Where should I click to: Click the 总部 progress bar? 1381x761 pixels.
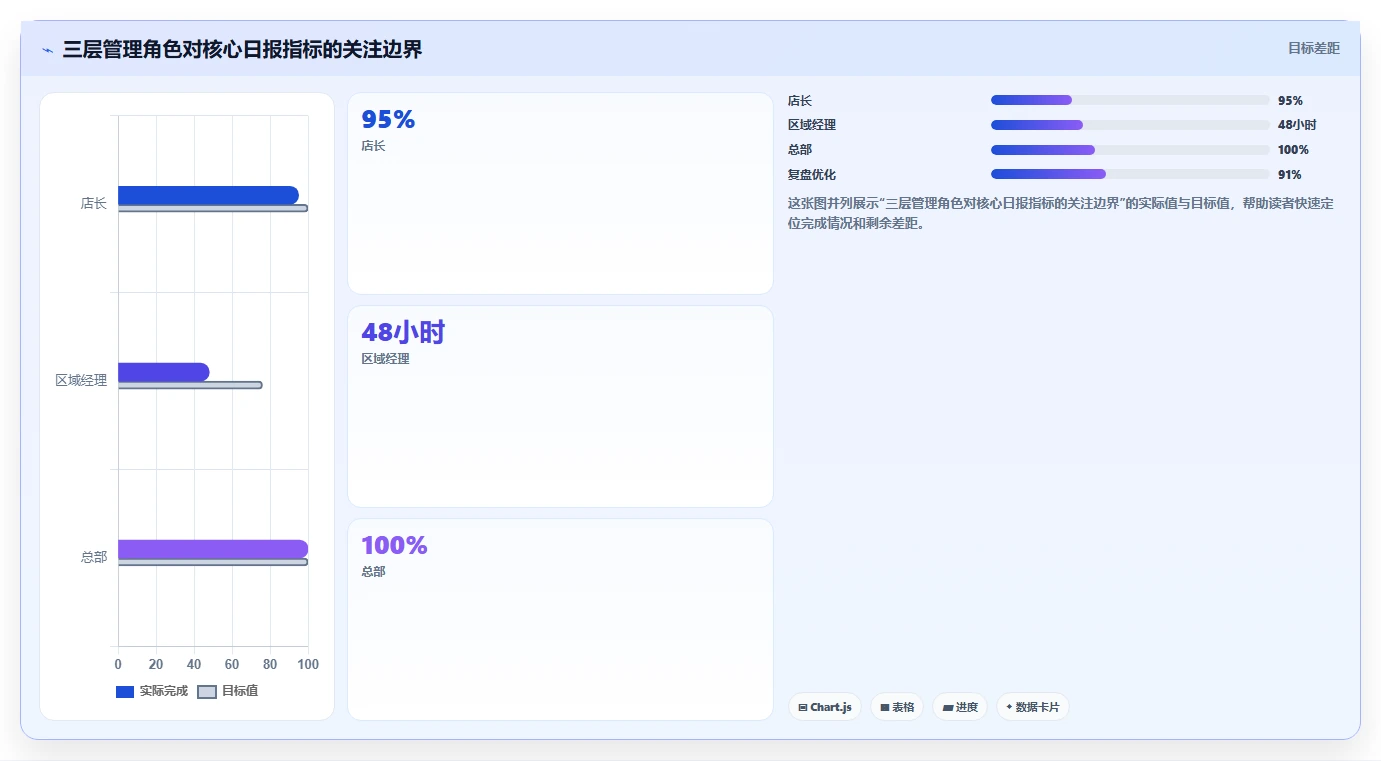click(1130, 150)
